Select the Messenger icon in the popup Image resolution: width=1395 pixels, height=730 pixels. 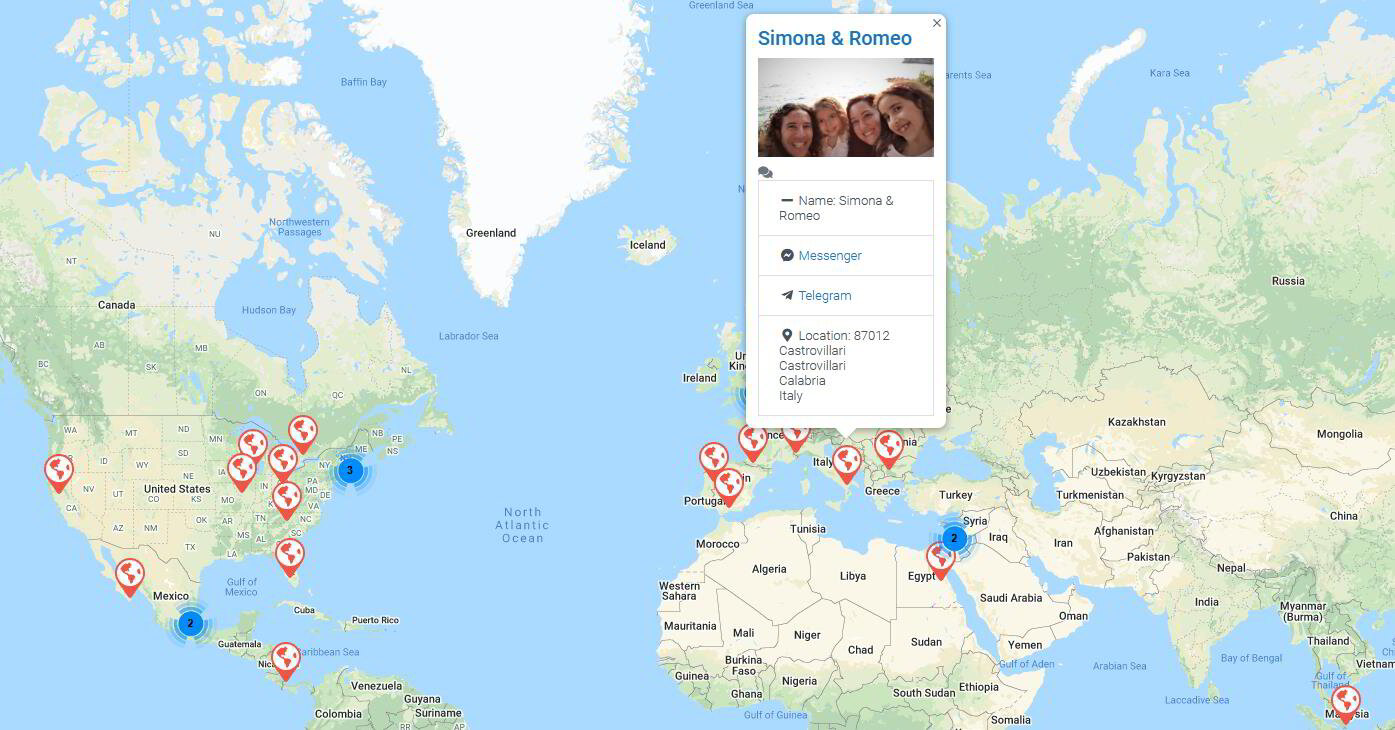point(787,255)
